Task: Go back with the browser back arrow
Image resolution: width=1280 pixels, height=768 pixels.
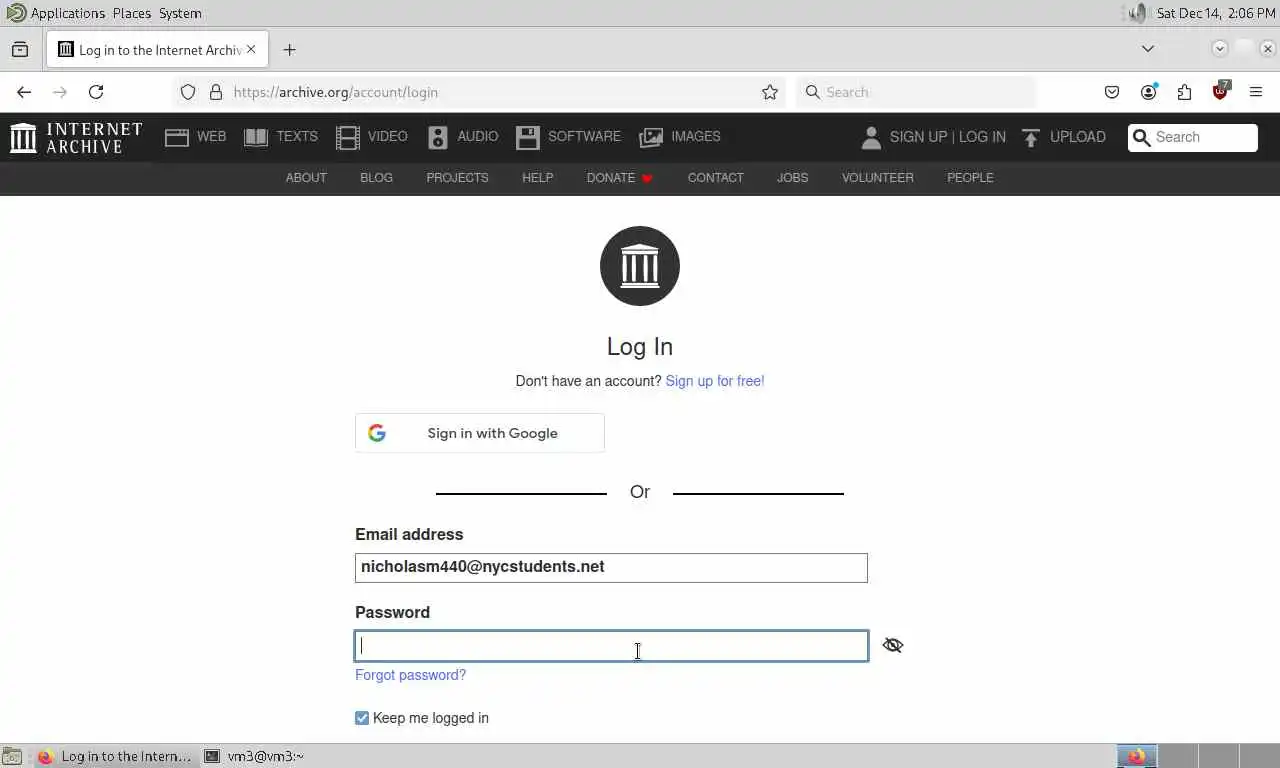Action: (24, 92)
